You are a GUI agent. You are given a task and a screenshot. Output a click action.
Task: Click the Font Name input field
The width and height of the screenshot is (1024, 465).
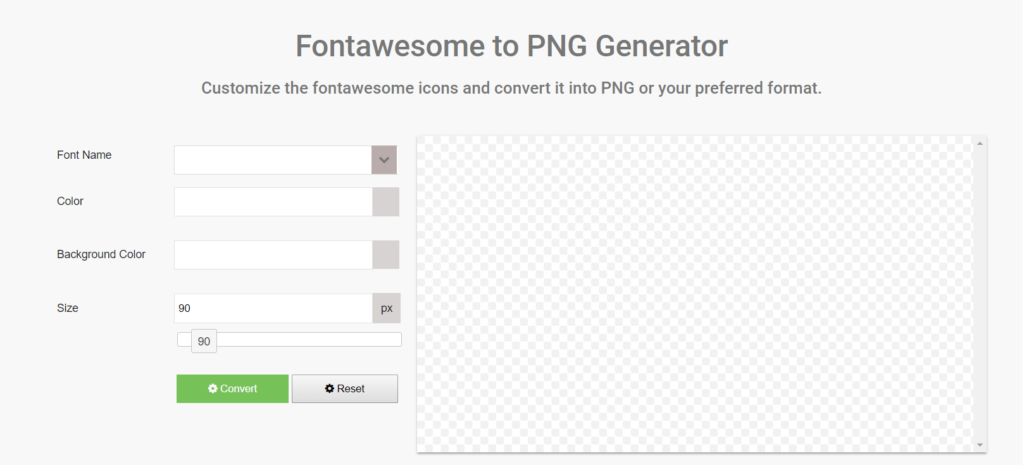coord(273,160)
